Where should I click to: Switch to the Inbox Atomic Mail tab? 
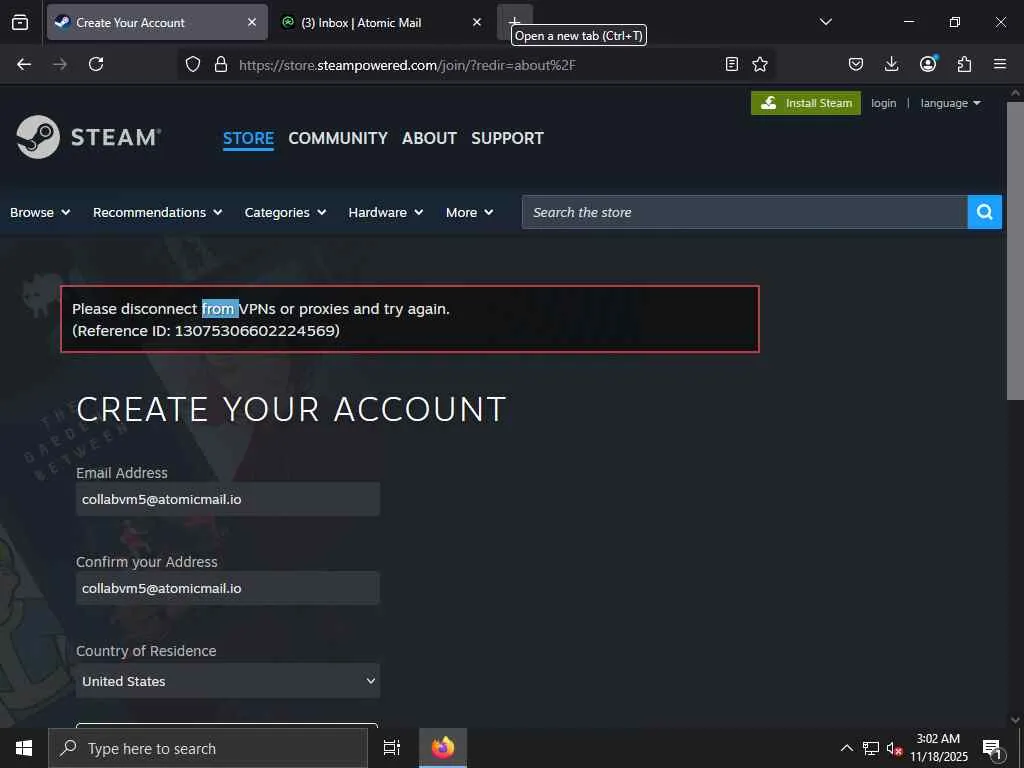click(381, 22)
